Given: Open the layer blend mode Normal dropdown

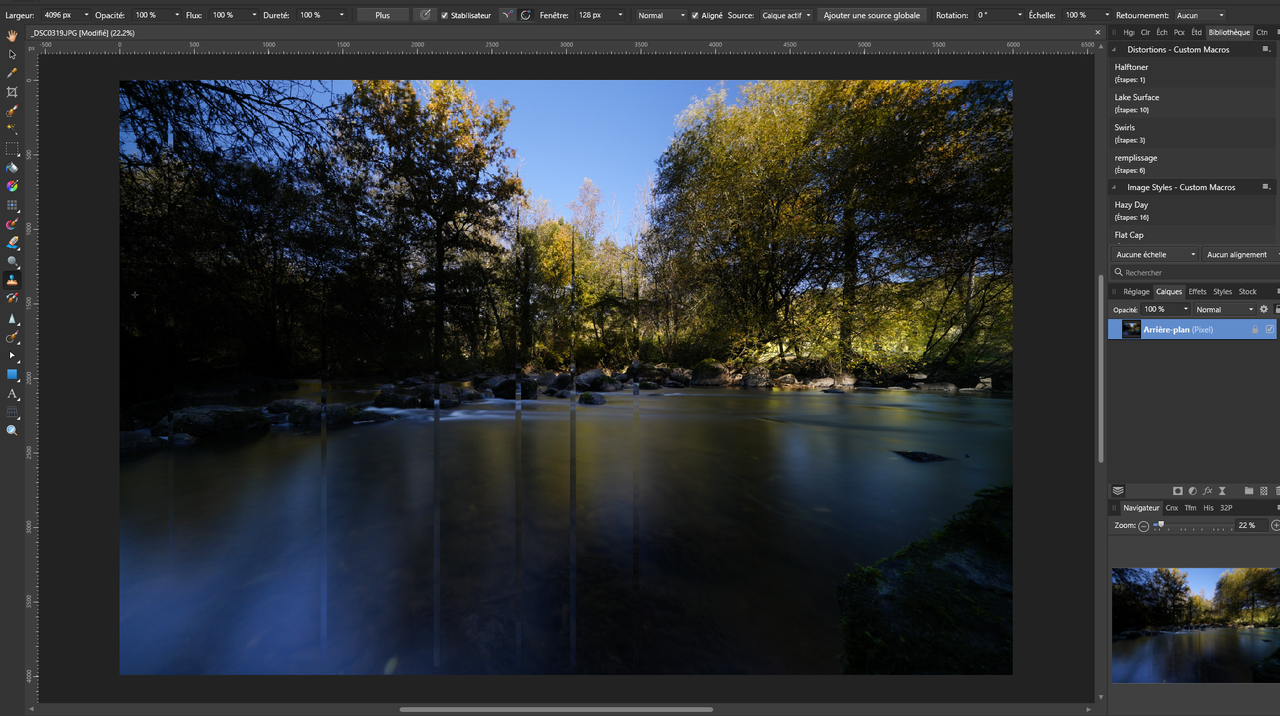Looking at the screenshot, I should pos(1224,309).
